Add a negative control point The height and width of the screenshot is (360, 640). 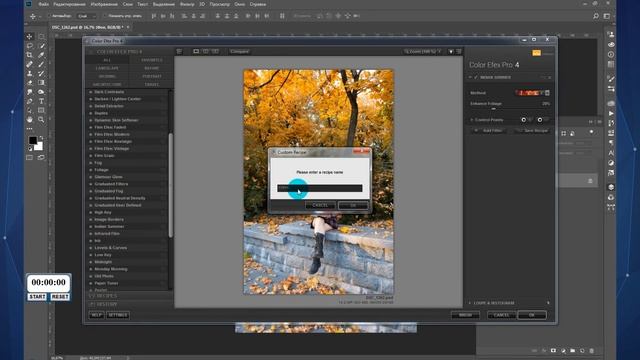(540, 120)
